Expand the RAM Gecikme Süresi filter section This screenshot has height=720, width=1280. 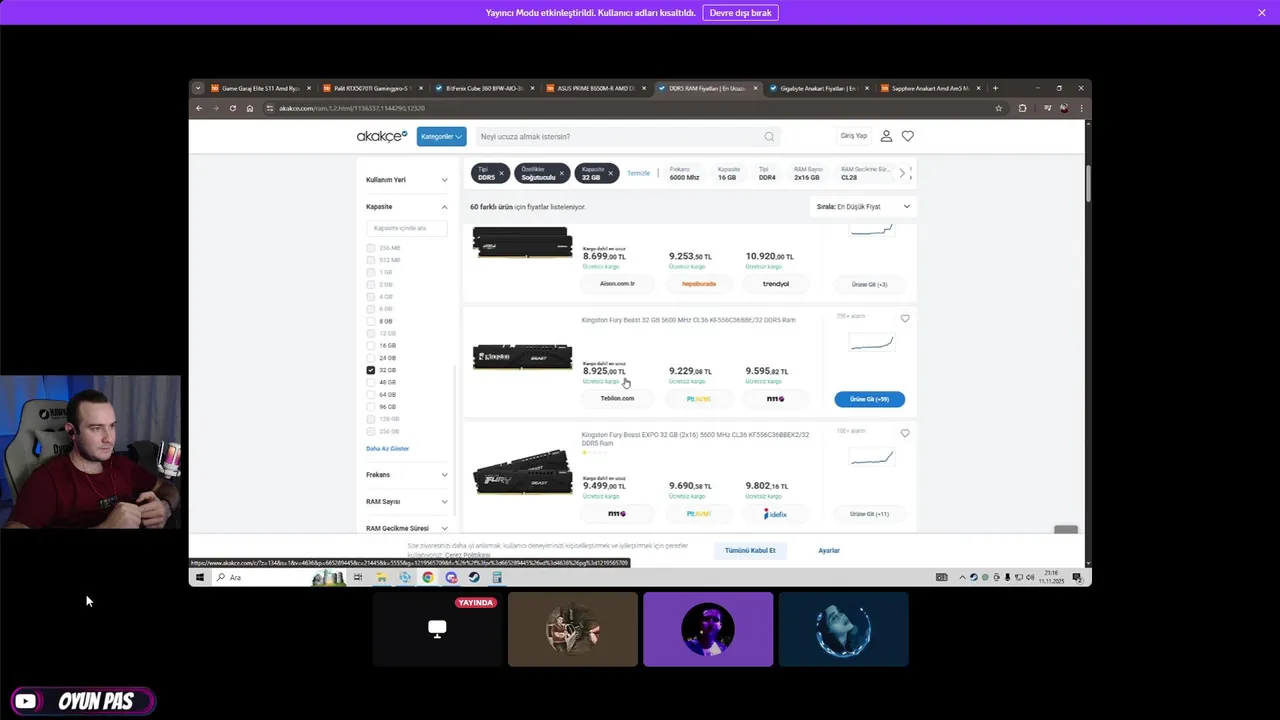(407, 528)
